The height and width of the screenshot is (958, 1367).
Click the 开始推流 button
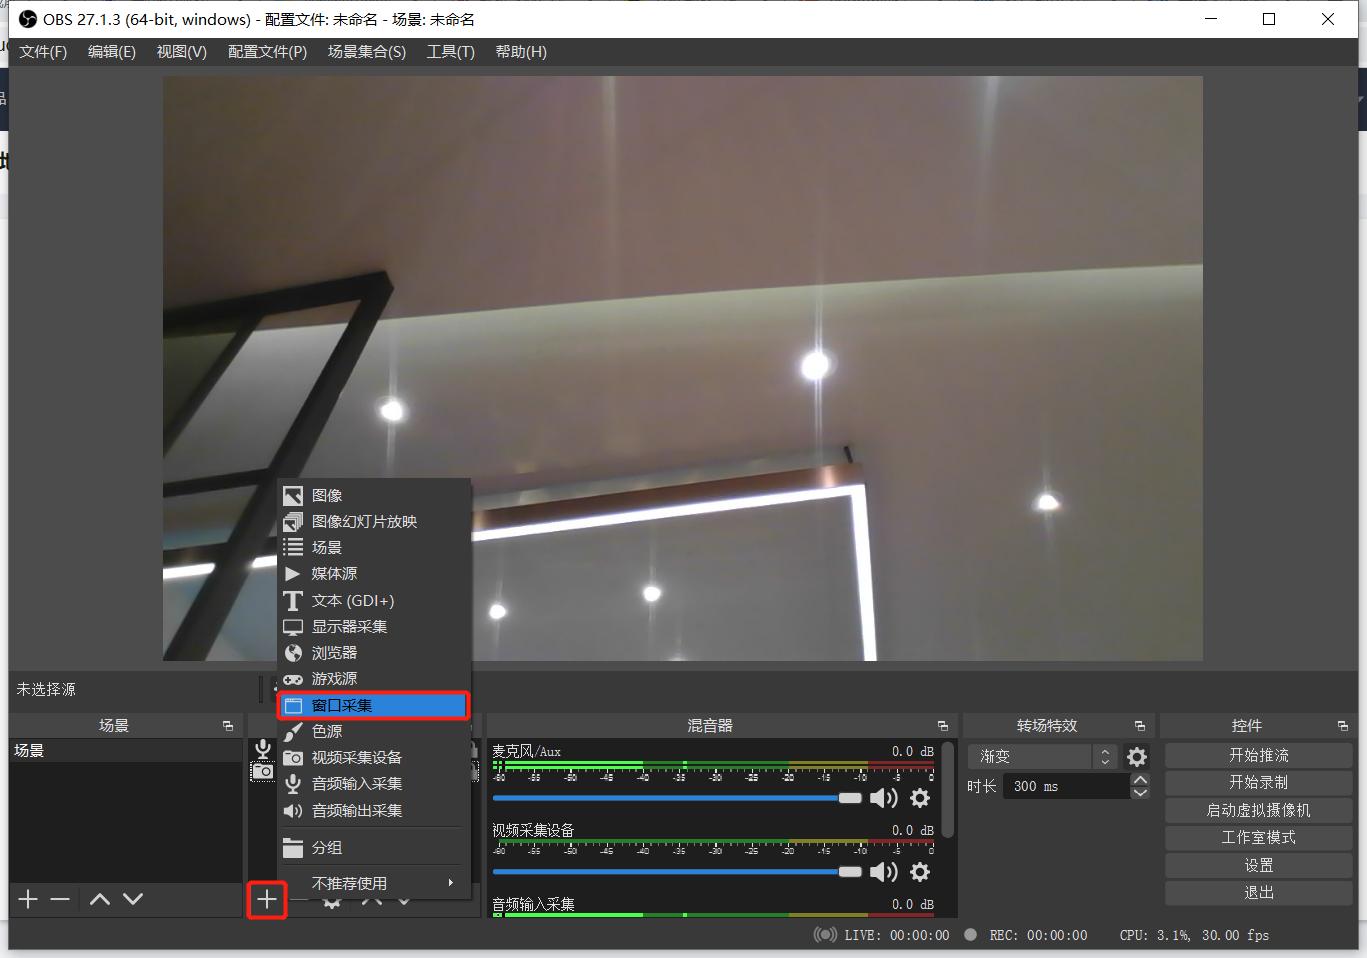1258,755
